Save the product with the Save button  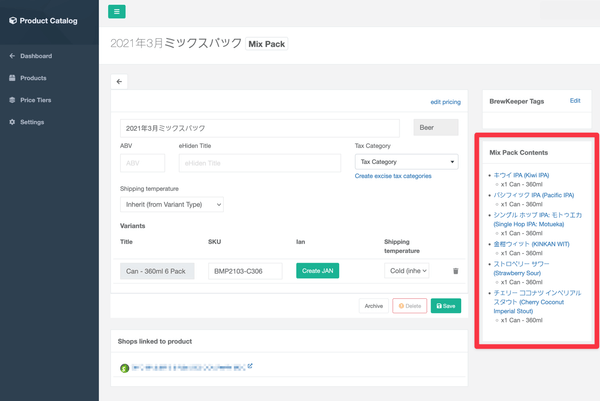tap(446, 306)
